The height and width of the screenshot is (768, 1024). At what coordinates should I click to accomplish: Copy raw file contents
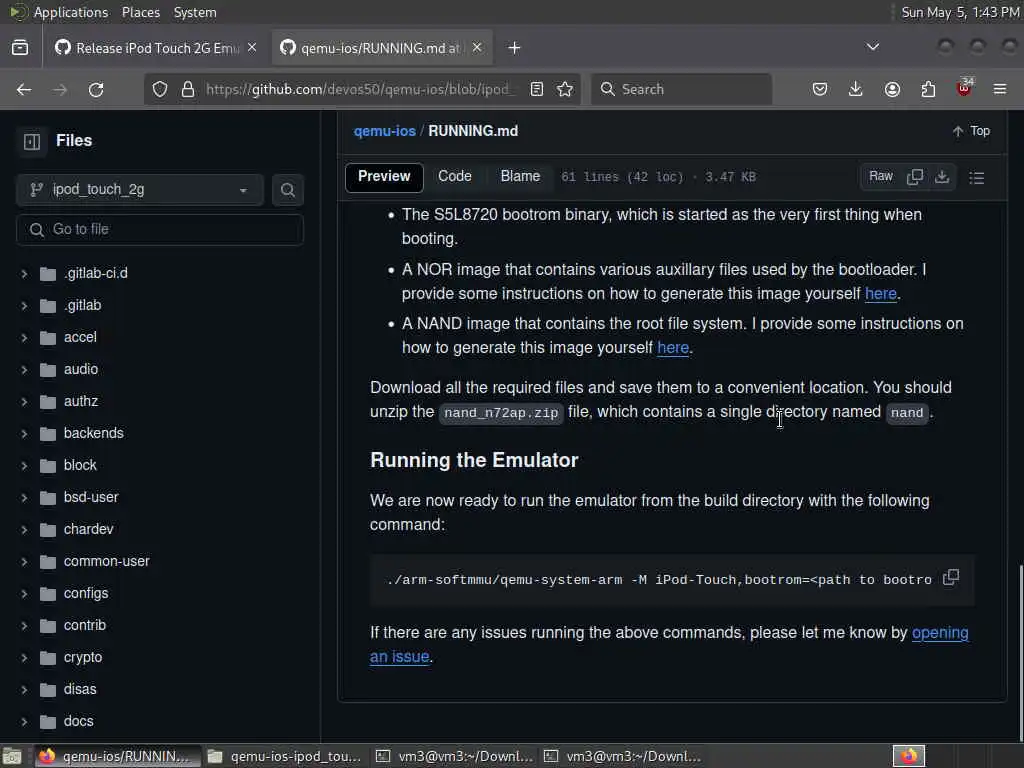[915, 177]
